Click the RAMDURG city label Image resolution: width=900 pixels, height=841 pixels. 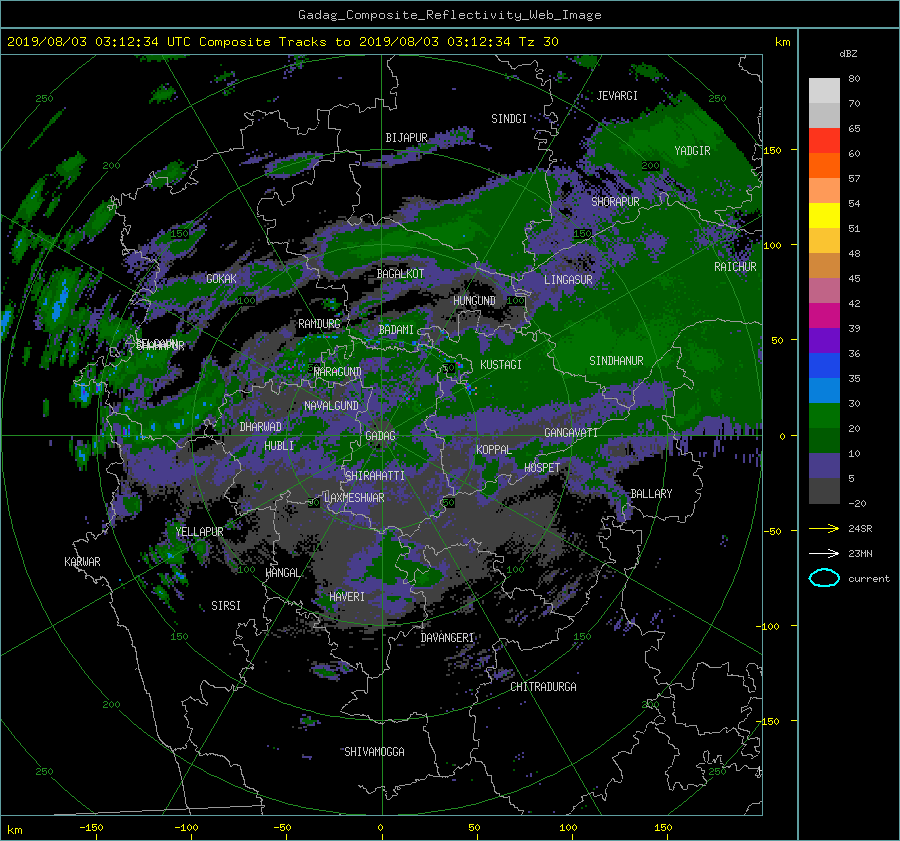(319, 324)
